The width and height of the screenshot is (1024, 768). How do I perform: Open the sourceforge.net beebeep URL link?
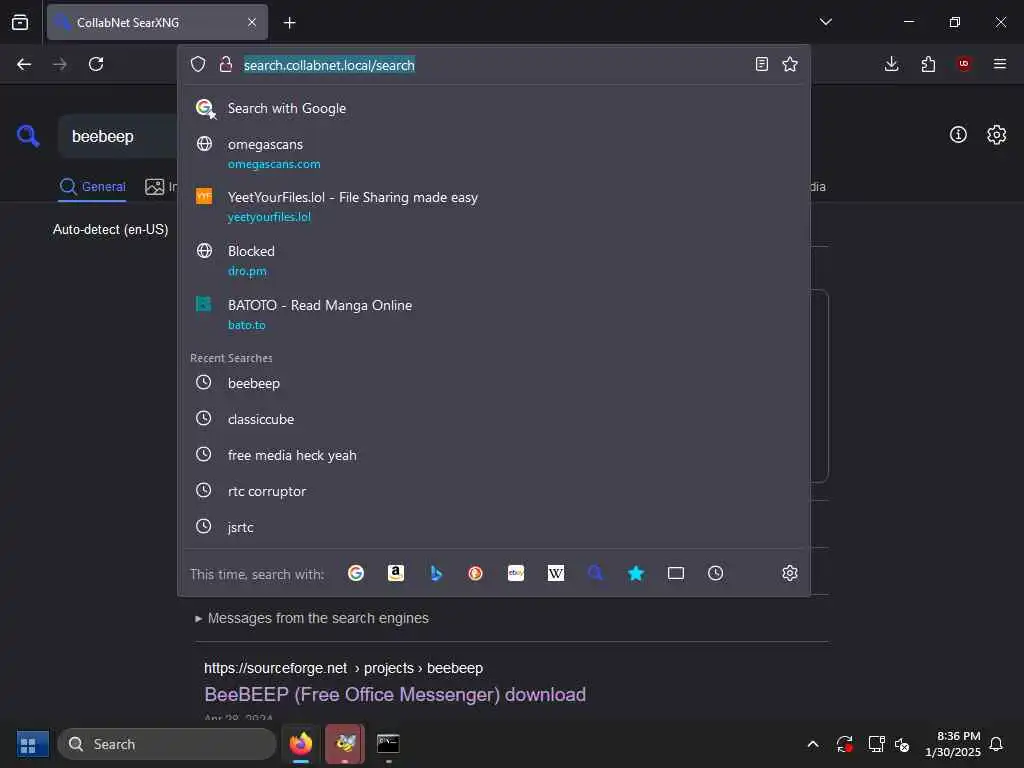(x=344, y=668)
